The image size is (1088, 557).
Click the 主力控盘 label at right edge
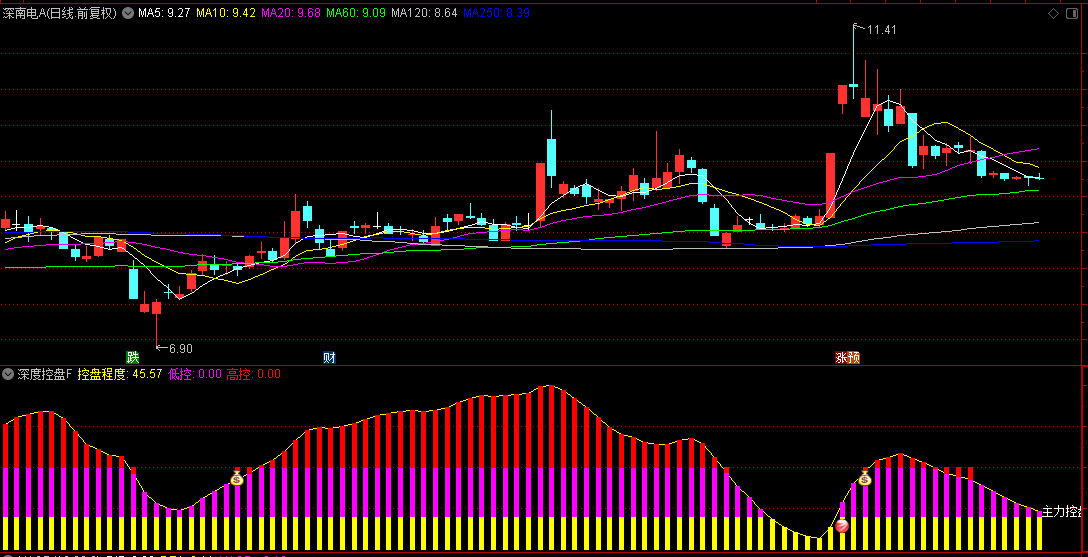(1062, 512)
